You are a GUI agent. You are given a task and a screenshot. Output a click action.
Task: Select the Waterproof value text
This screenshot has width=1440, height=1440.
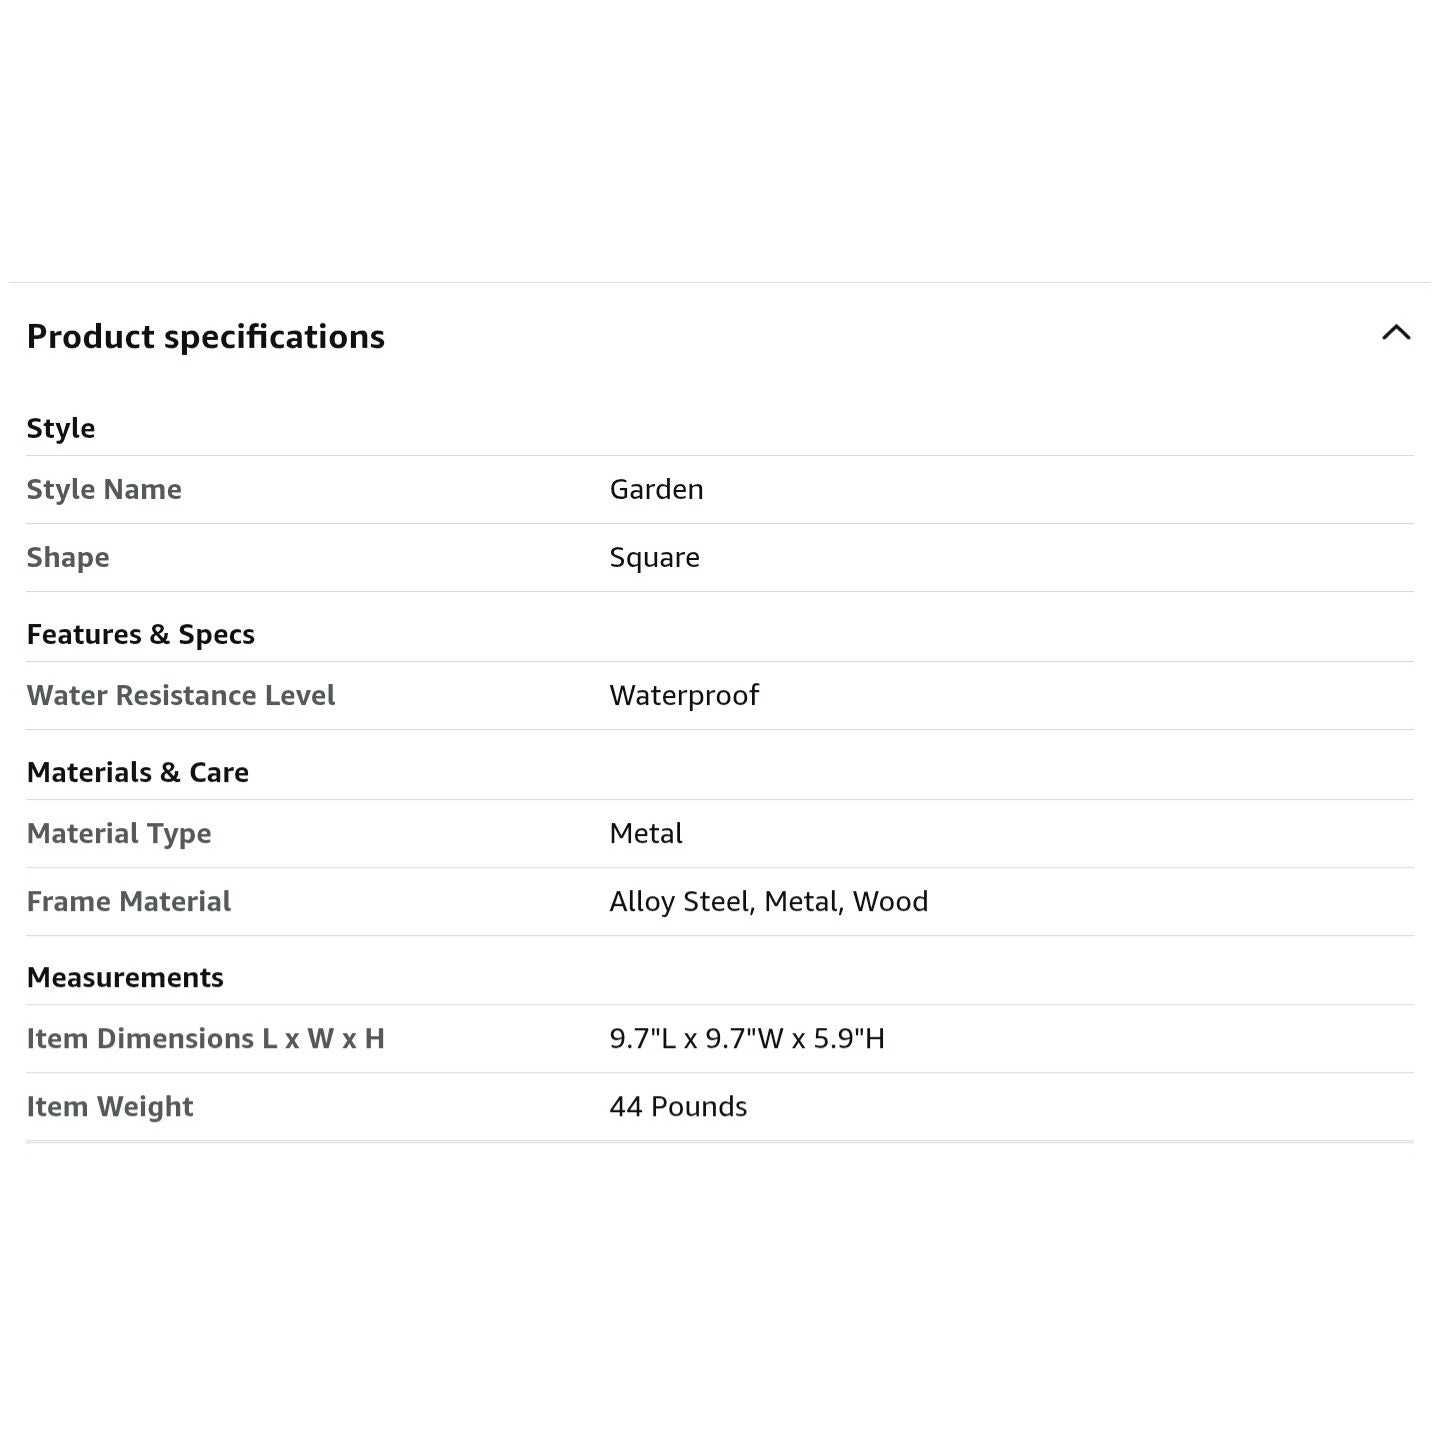(x=684, y=695)
